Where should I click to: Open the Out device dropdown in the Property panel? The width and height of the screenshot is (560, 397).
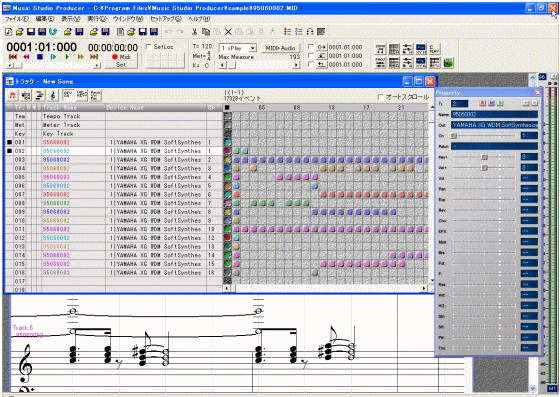pyautogui.click(x=494, y=125)
